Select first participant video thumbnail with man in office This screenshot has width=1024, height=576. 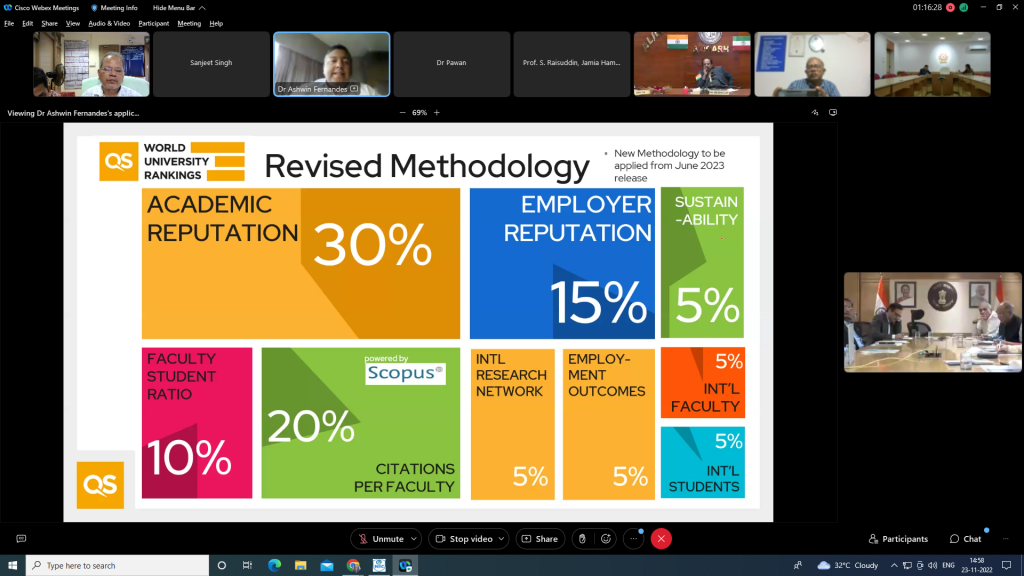pos(91,64)
